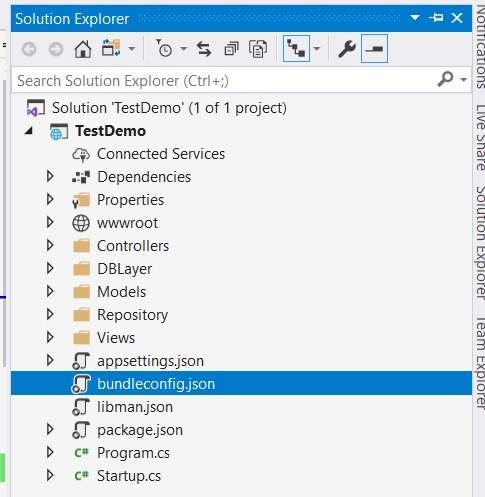
Task: Select libman.json file
Action: click(135, 407)
